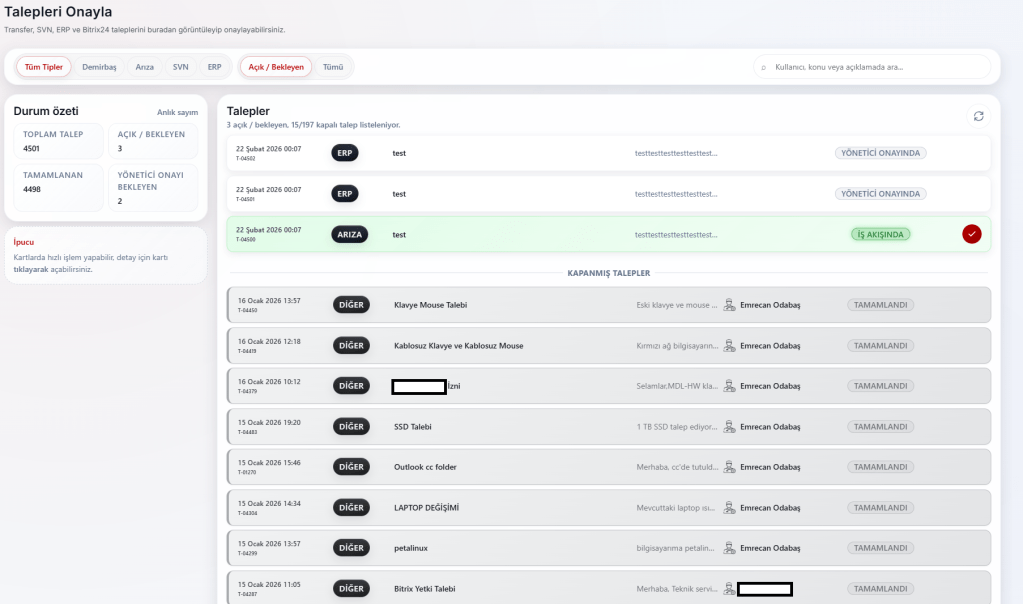Image resolution: width=1023 pixels, height=604 pixels.
Task: Click the search magnifier icon
Action: (x=764, y=67)
